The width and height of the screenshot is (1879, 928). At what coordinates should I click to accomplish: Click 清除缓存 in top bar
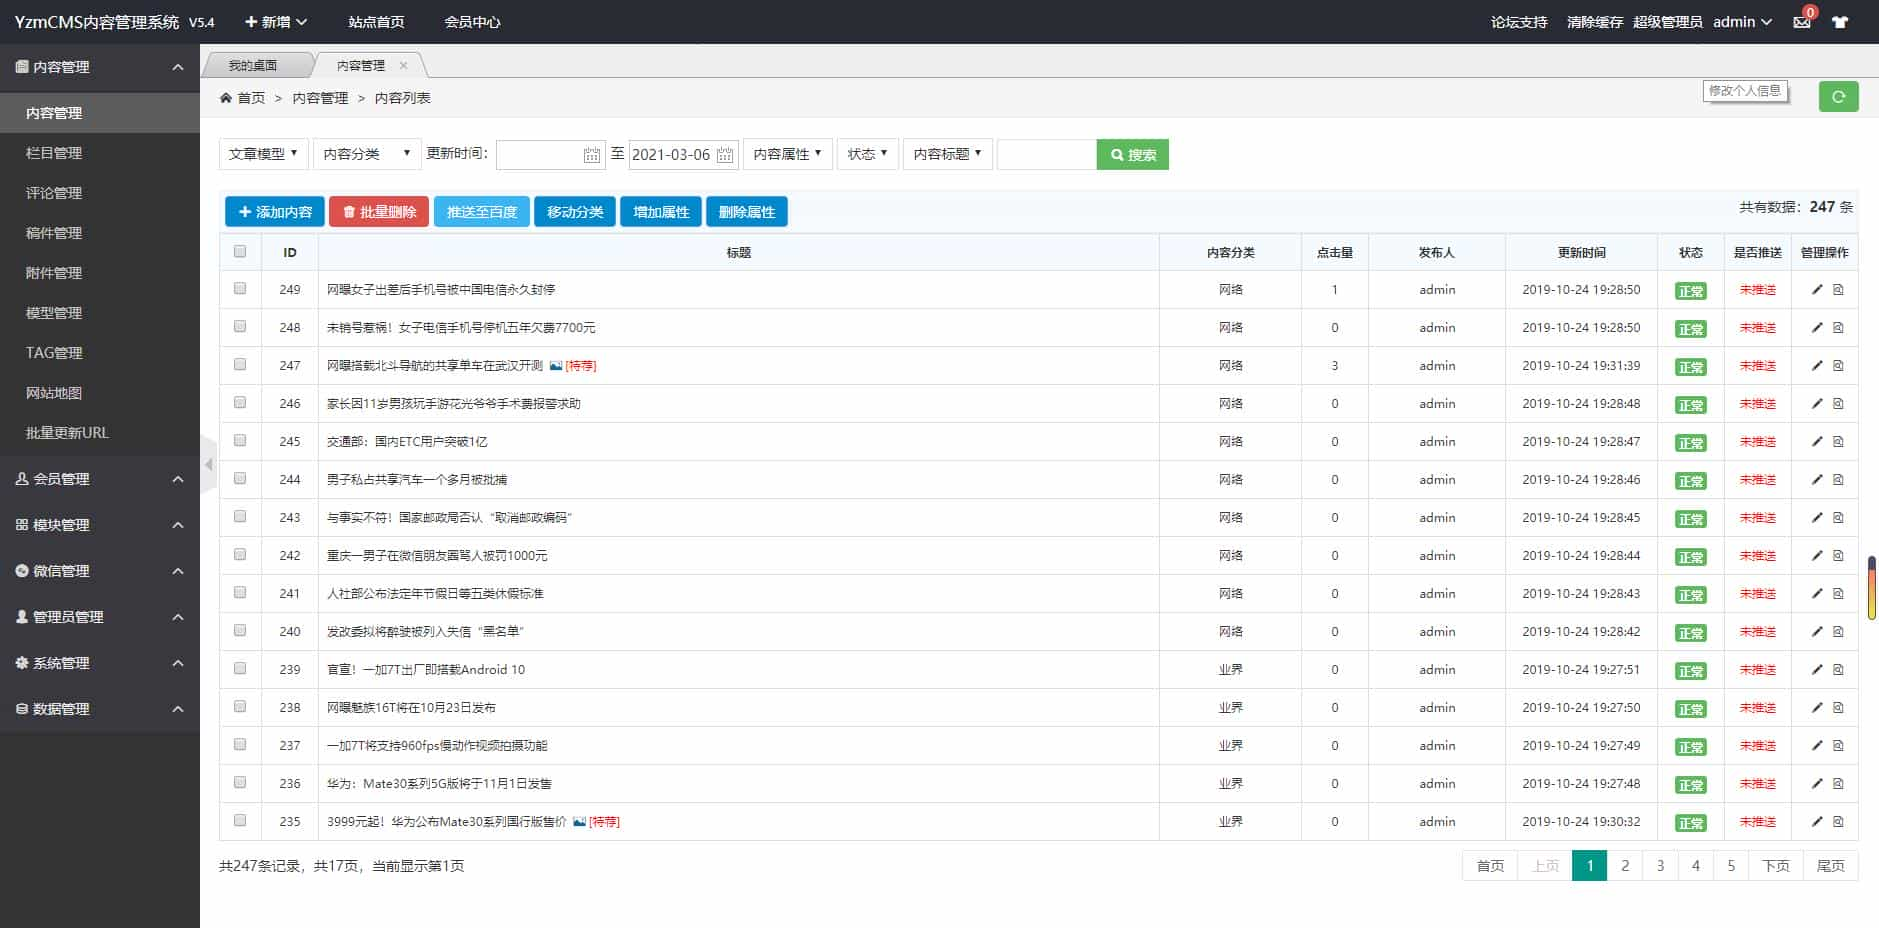(1594, 22)
